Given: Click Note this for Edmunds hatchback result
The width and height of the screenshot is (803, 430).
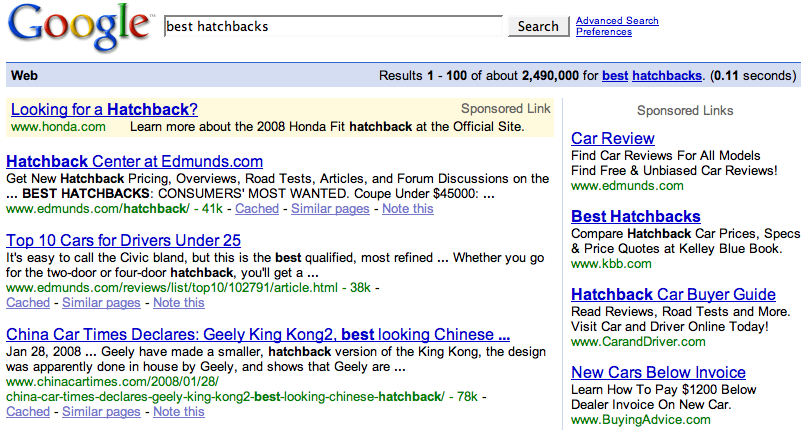Looking at the screenshot, I should [408, 209].
